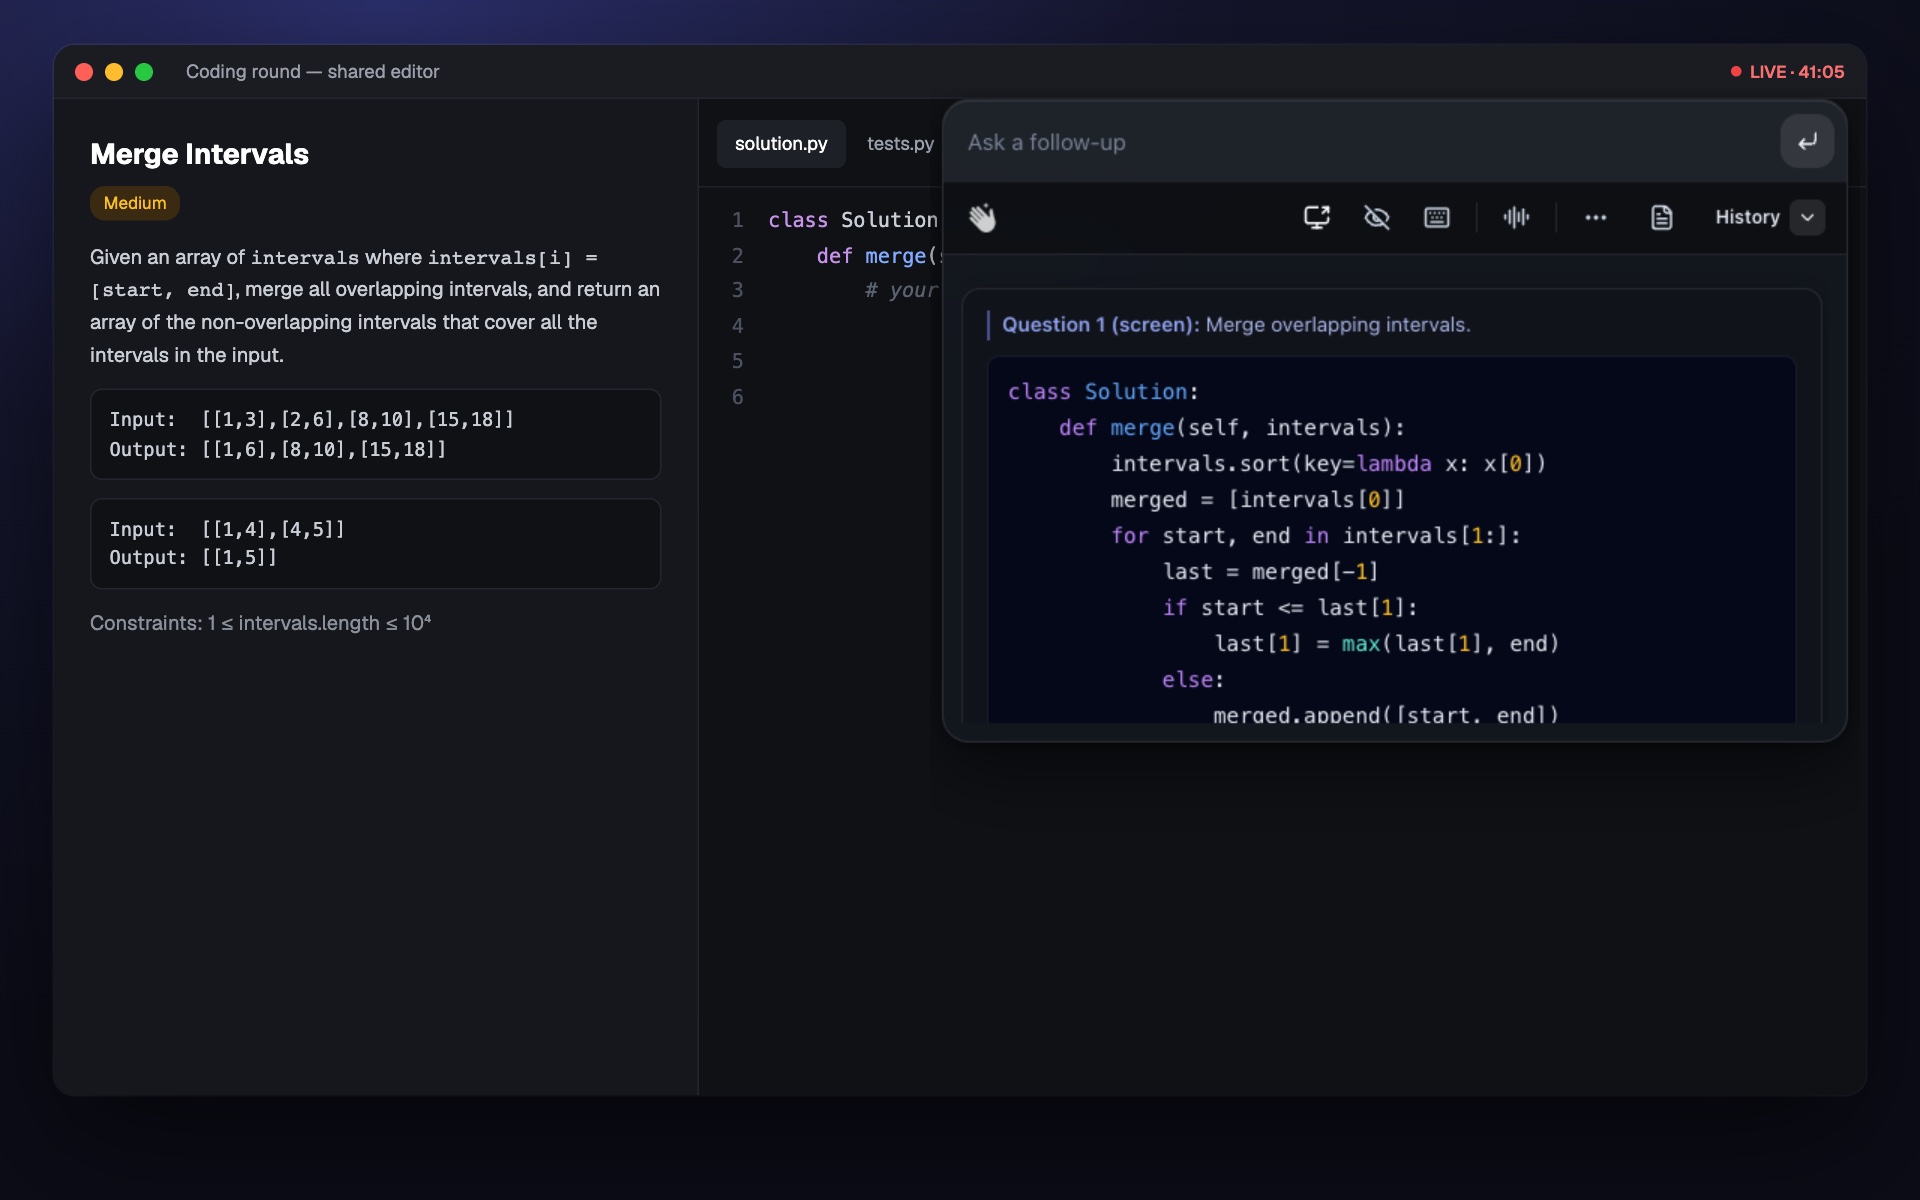Click the Medium difficulty badge

click(135, 203)
